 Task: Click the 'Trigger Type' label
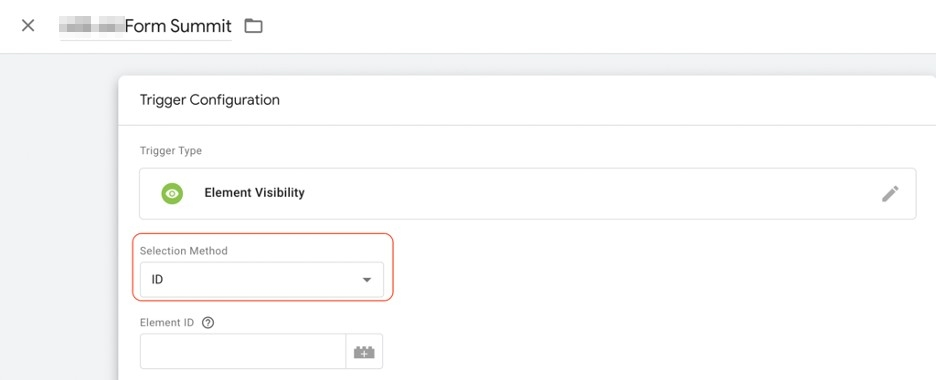[x=171, y=151]
